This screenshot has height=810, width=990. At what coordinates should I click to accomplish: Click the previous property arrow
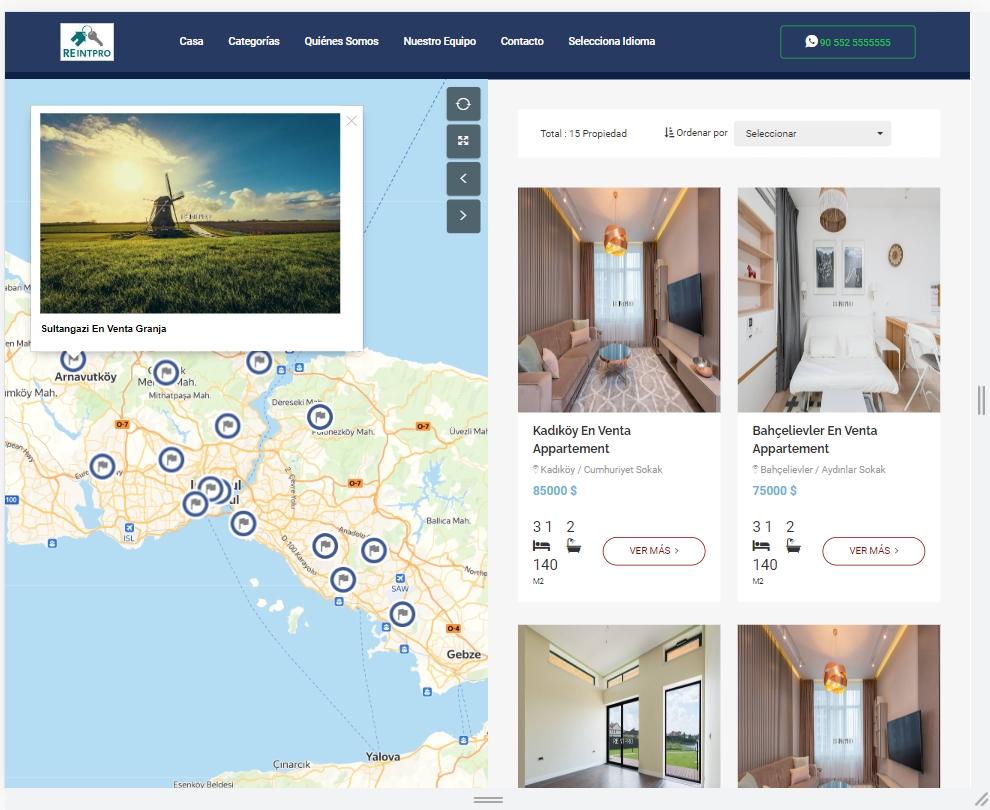(463, 179)
